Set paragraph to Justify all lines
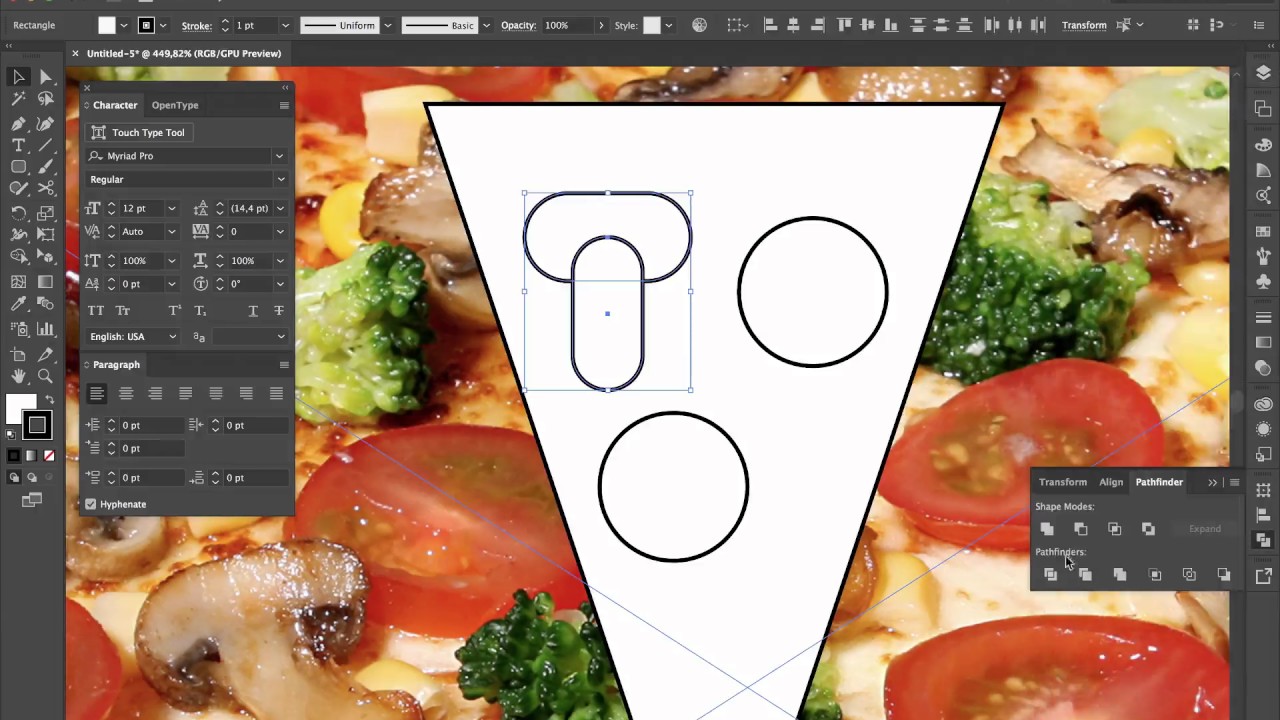 tap(276, 394)
